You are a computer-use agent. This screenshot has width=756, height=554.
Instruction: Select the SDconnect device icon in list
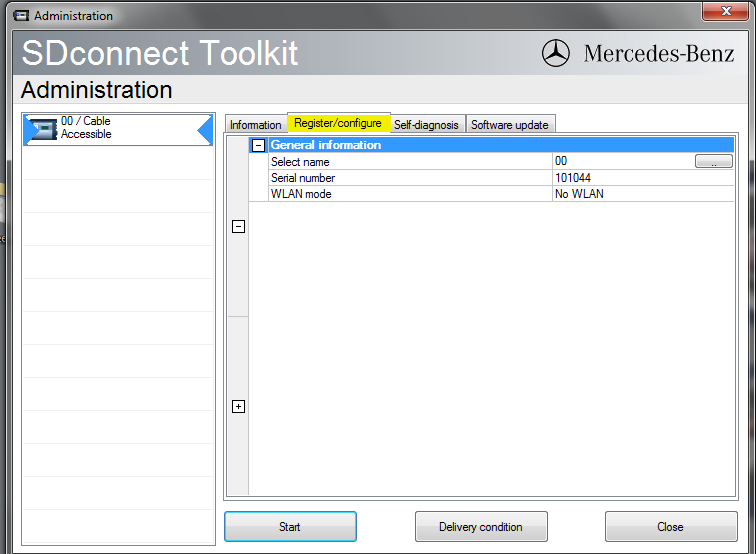tap(41, 129)
